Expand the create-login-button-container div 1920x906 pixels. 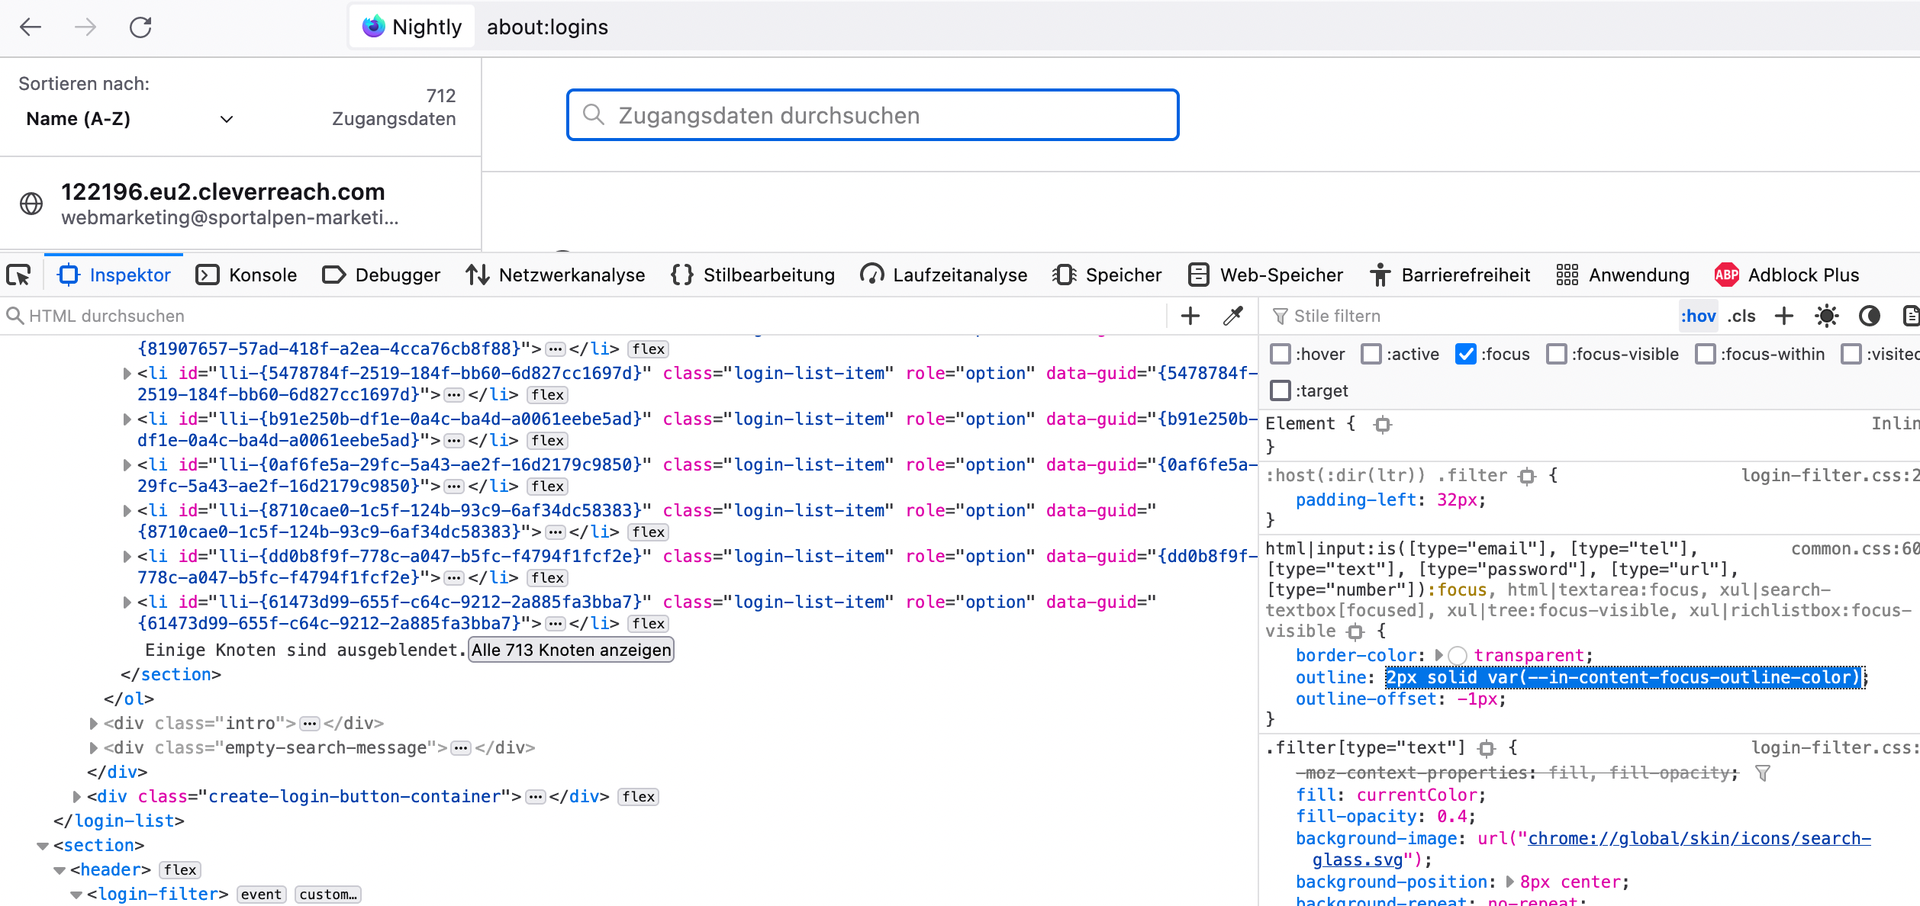77,797
